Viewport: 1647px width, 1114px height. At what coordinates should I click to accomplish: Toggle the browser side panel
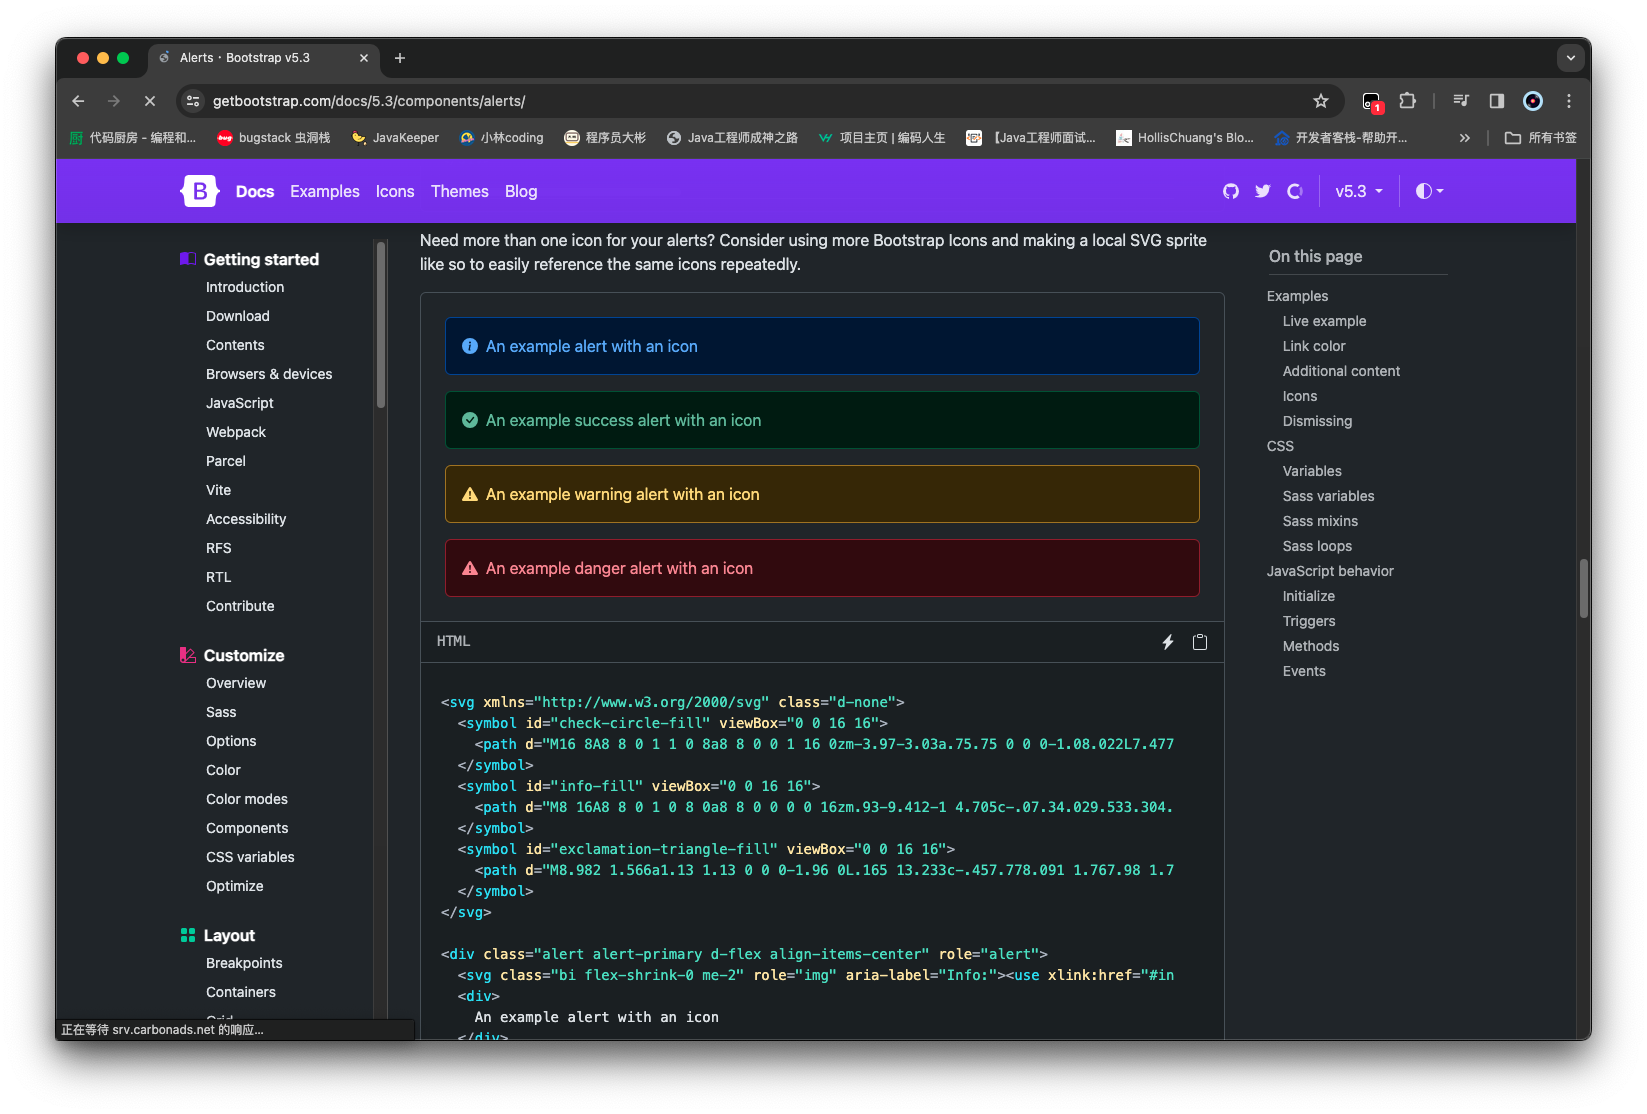click(x=1497, y=101)
